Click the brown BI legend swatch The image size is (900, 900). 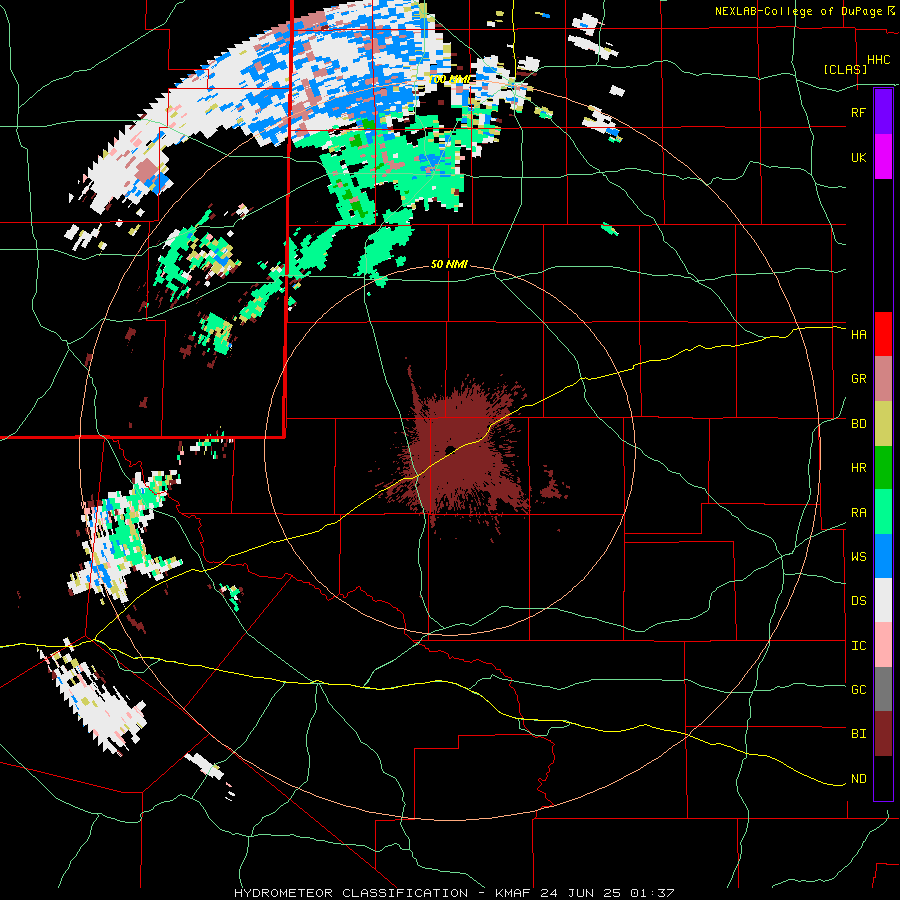point(883,734)
